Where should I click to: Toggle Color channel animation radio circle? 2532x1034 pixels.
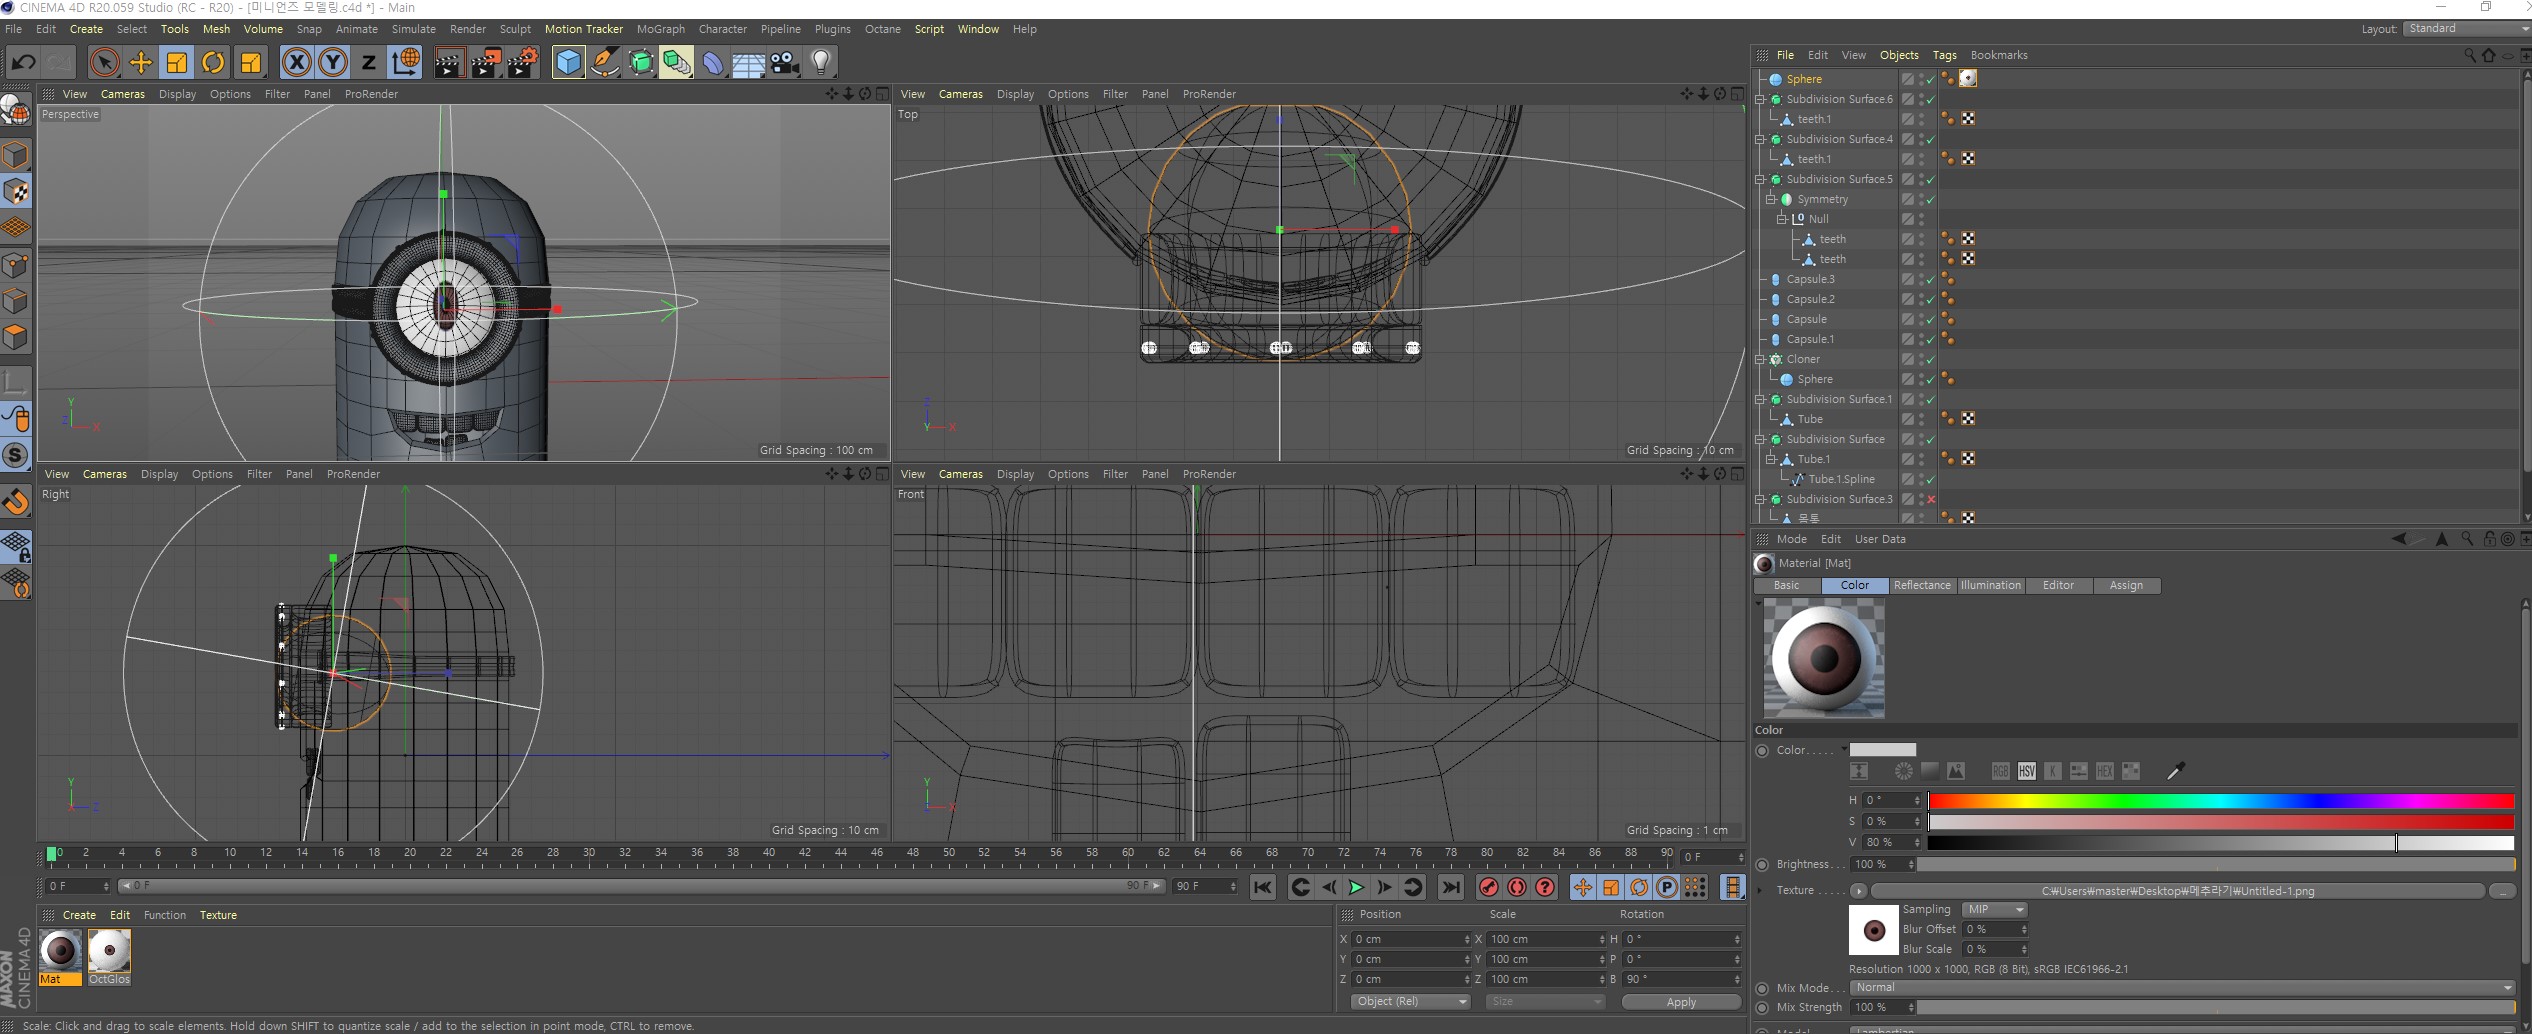click(1762, 750)
